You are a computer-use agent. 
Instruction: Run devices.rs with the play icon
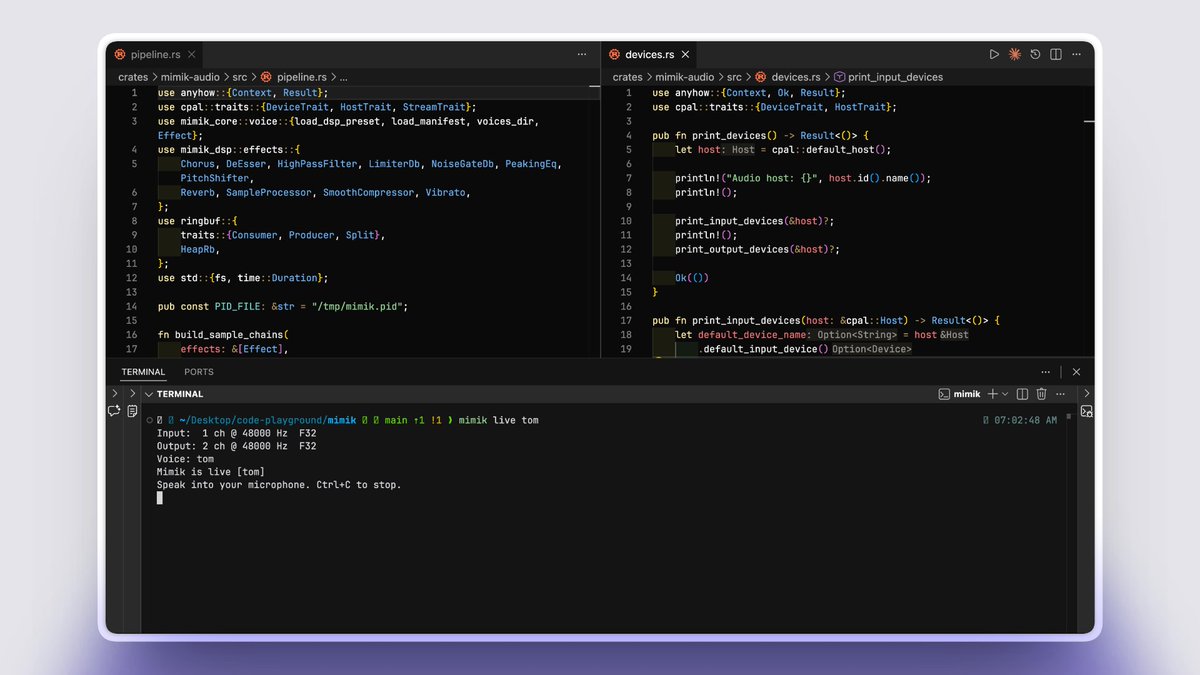point(994,54)
